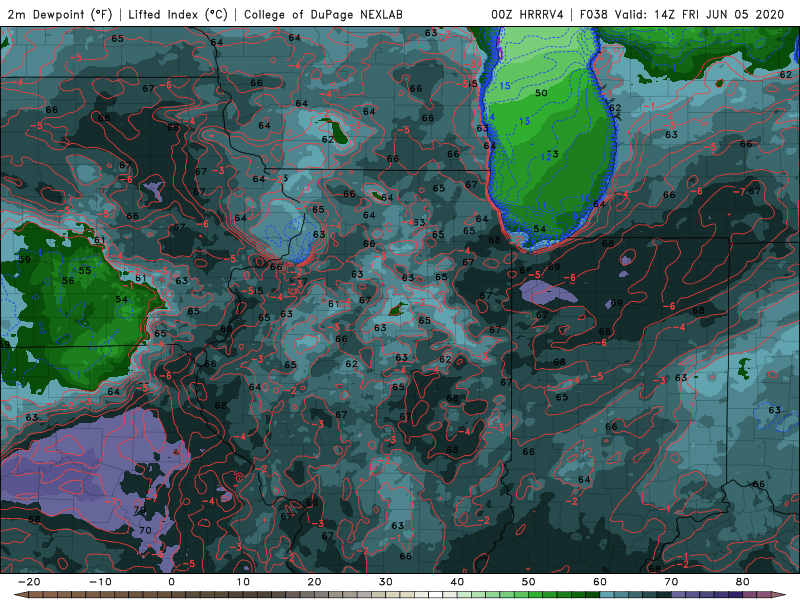Click the "Lifted Index (°C)" title text

point(178,14)
